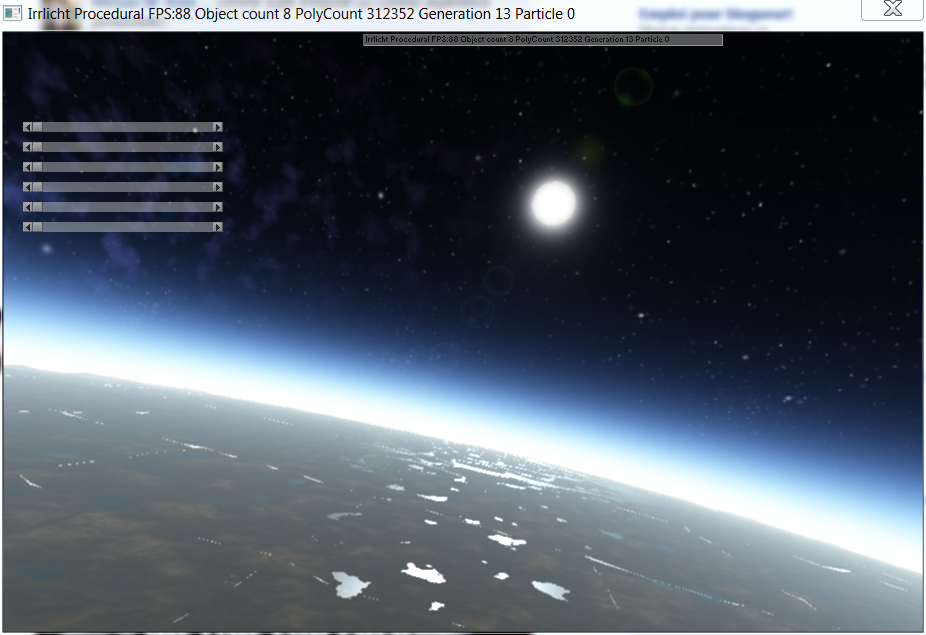Click right arrow of the third scrollbar
926x635 pixels.
(x=218, y=167)
